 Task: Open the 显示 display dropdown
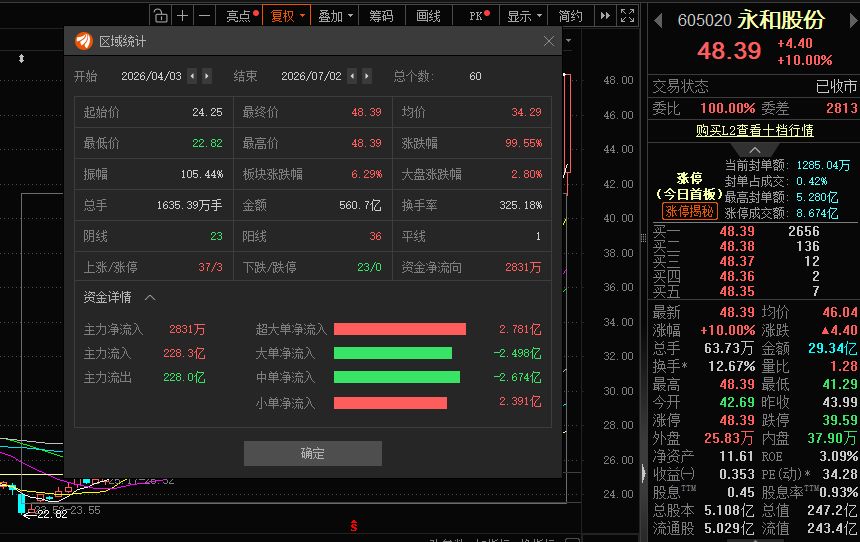tap(523, 16)
